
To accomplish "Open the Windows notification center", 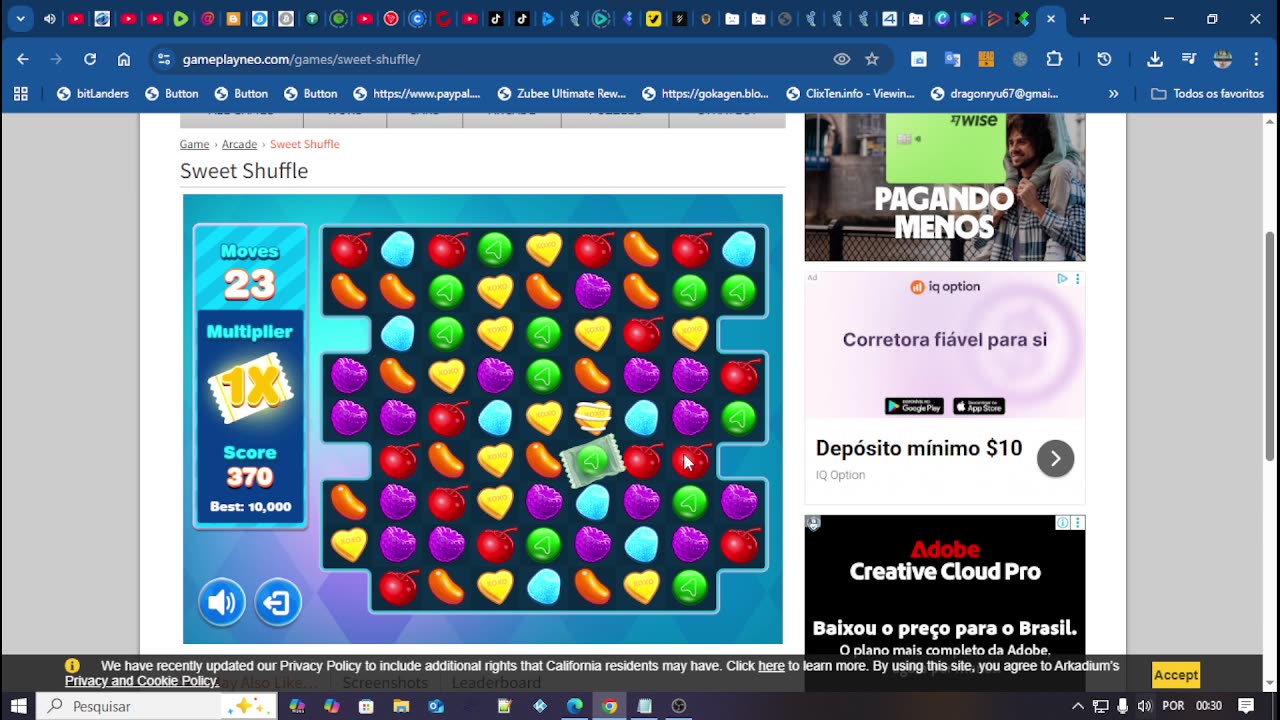I will tap(1246, 706).
